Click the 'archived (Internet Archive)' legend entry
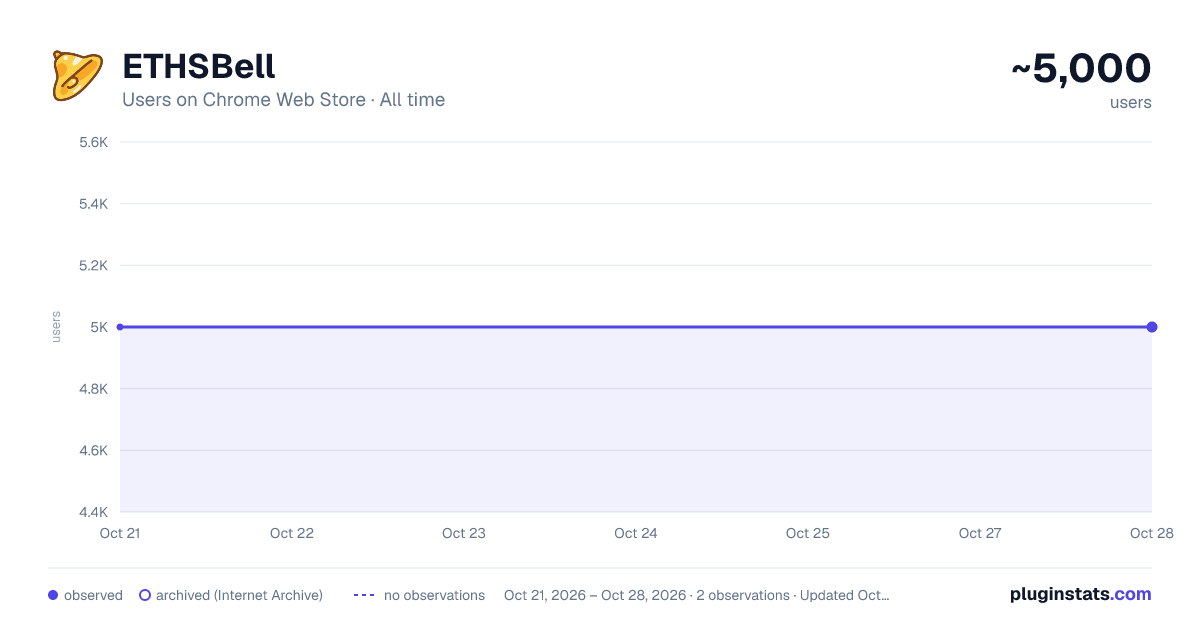 (231, 595)
